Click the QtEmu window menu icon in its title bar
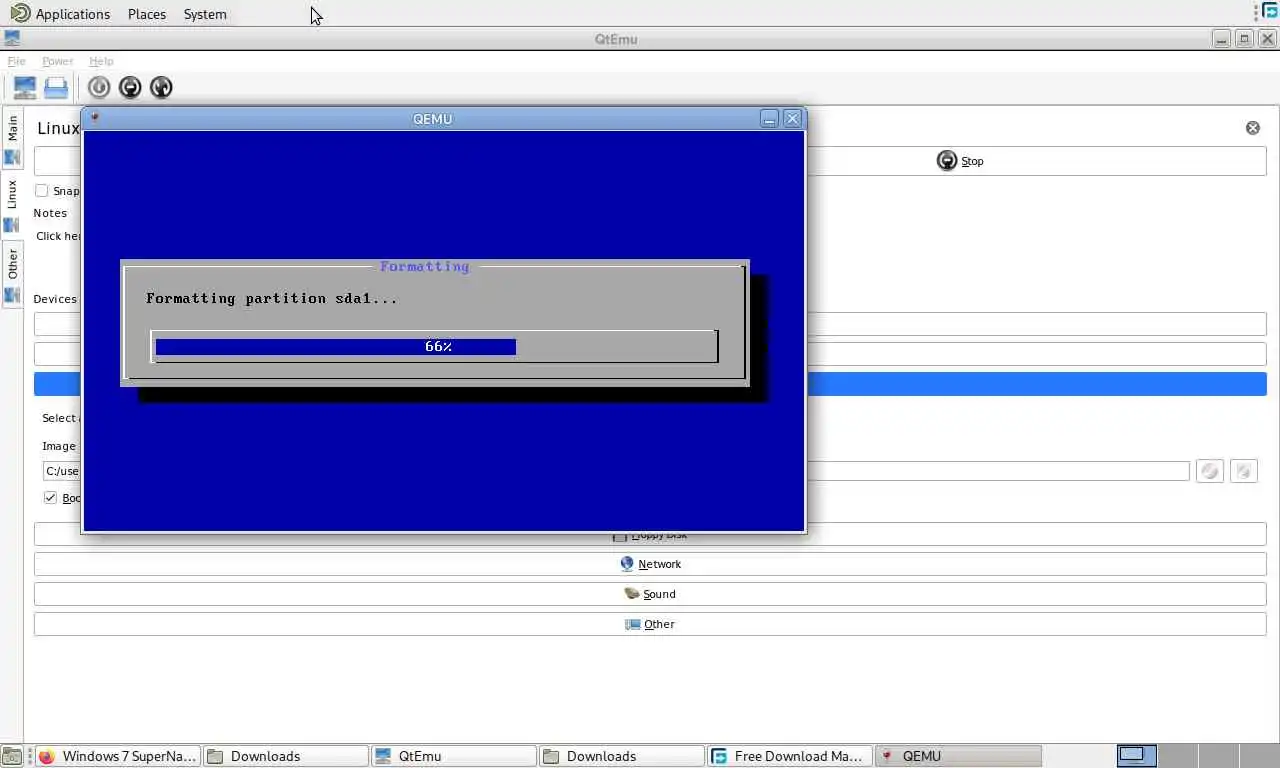This screenshot has width=1280, height=768. (11, 39)
